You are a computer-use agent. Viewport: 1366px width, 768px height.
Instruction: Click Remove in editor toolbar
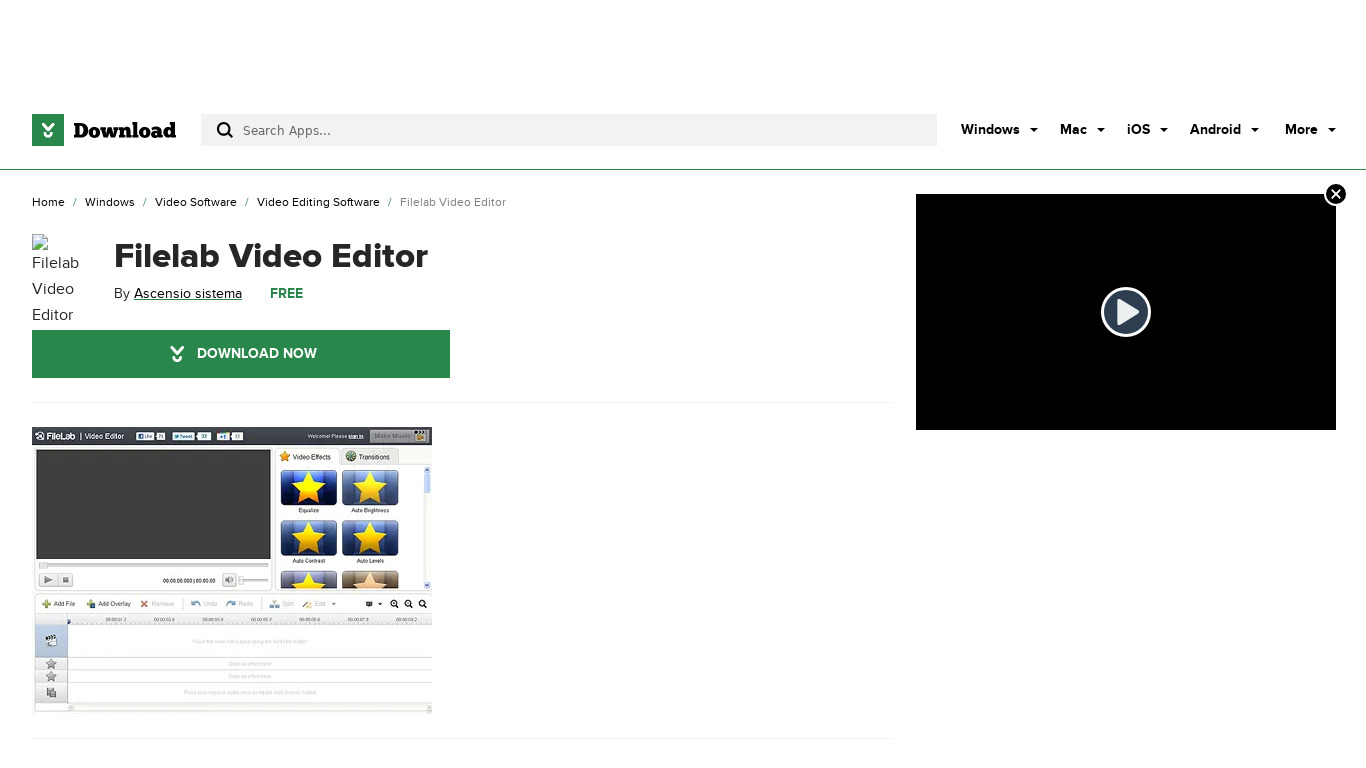[157, 604]
